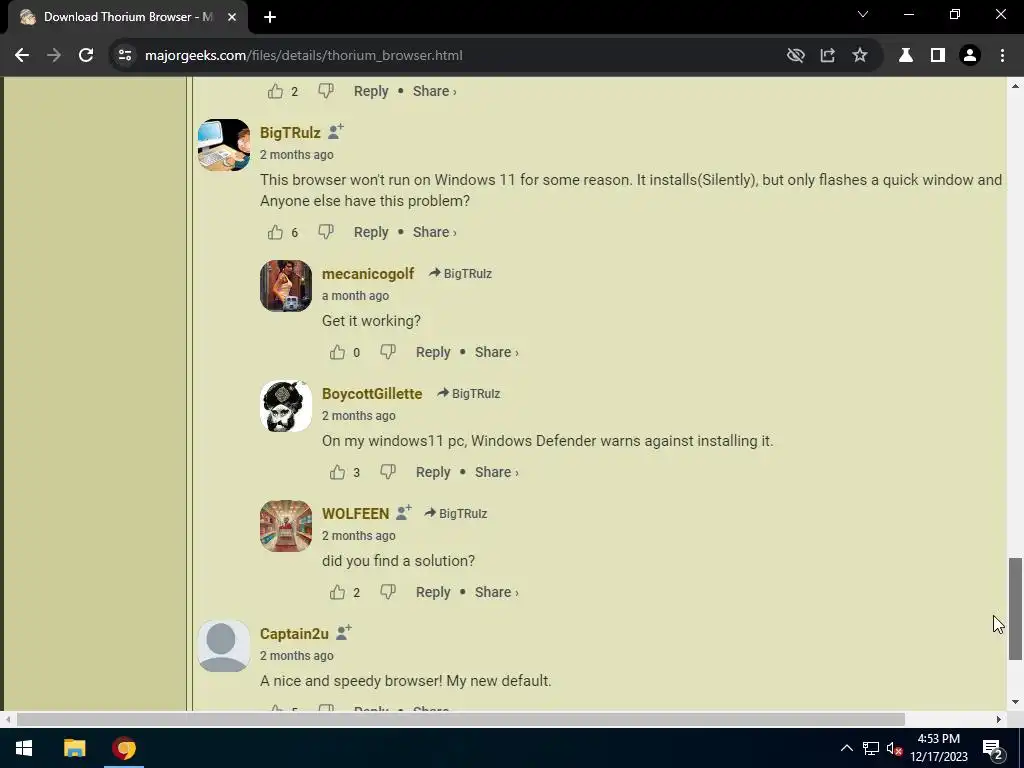The width and height of the screenshot is (1024, 768).
Task: Click Captain2u's default gray avatar
Action: click(224, 647)
